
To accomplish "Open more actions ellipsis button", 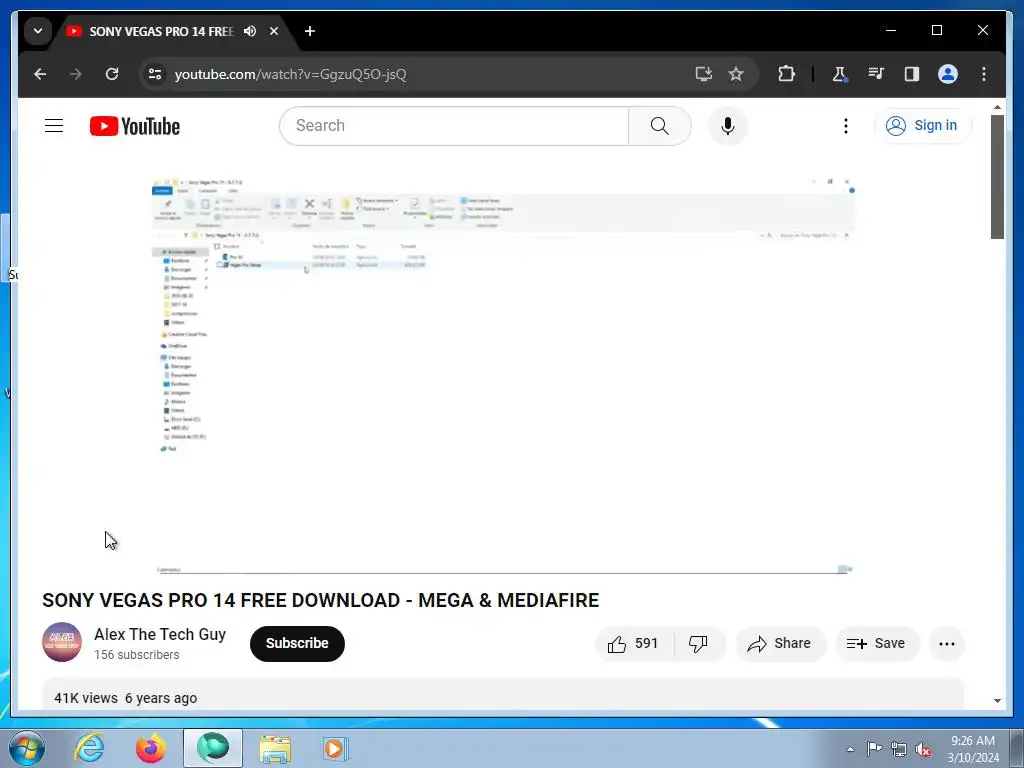I will pyautogui.click(x=947, y=644).
